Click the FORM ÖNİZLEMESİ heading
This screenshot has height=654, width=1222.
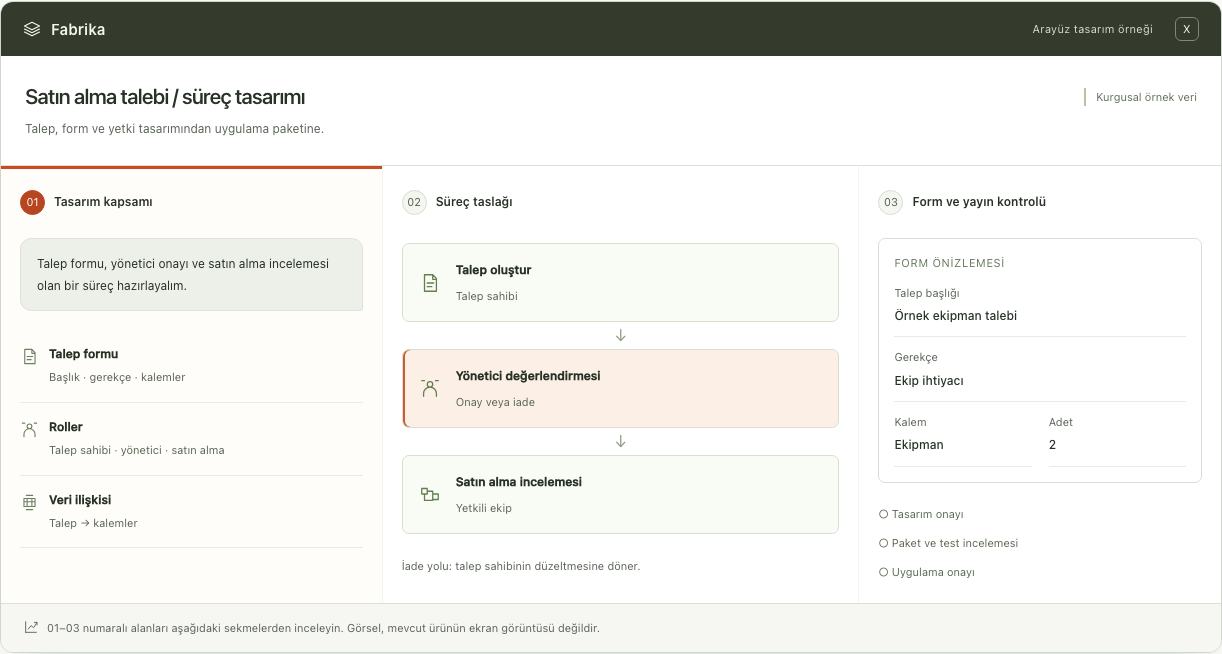click(x=949, y=263)
